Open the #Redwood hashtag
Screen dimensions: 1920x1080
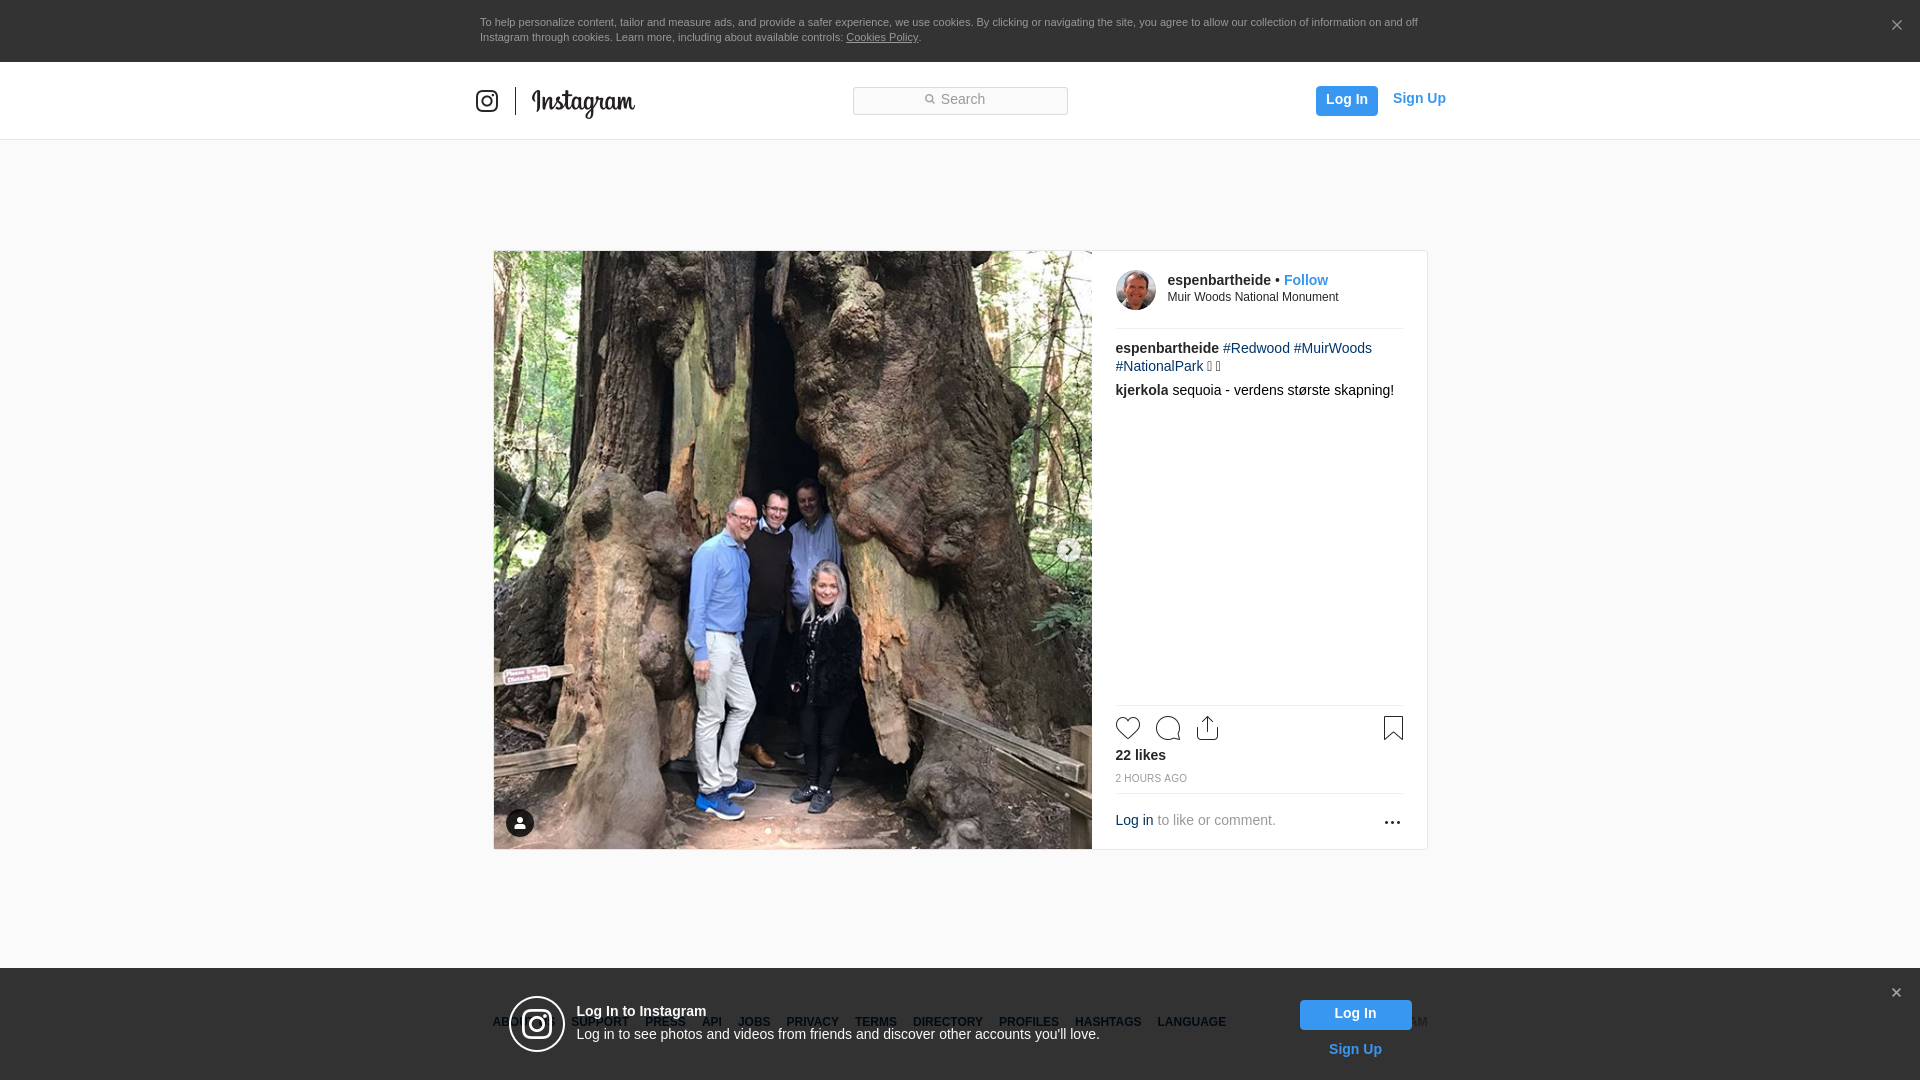[x=1256, y=348]
